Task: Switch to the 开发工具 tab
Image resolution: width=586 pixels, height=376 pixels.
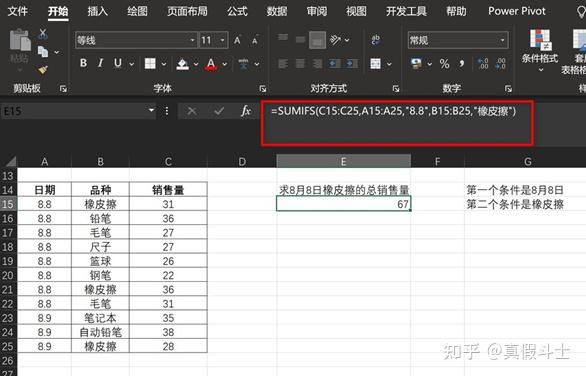Action: click(x=406, y=11)
